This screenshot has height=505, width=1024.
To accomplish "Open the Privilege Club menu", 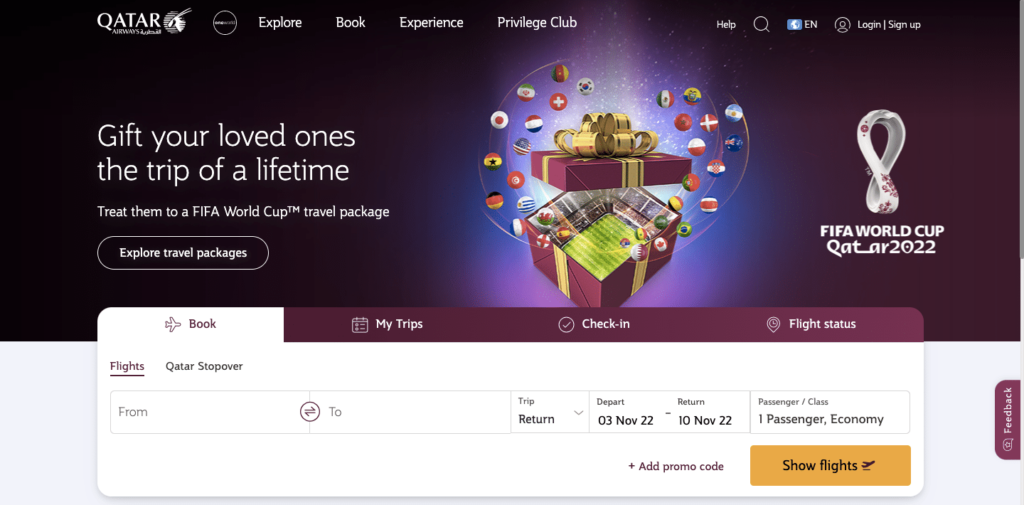I will point(537,23).
